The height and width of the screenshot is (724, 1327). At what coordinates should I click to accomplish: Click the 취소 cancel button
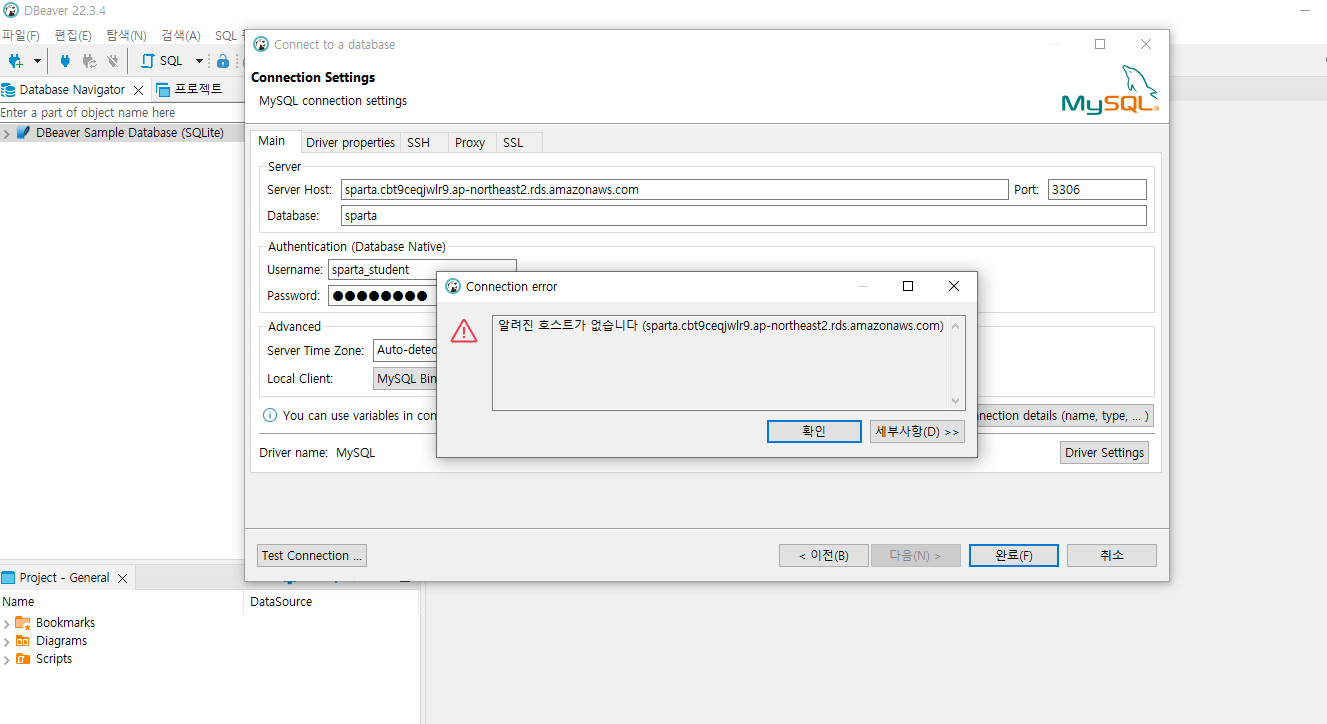(x=1112, y=555)
